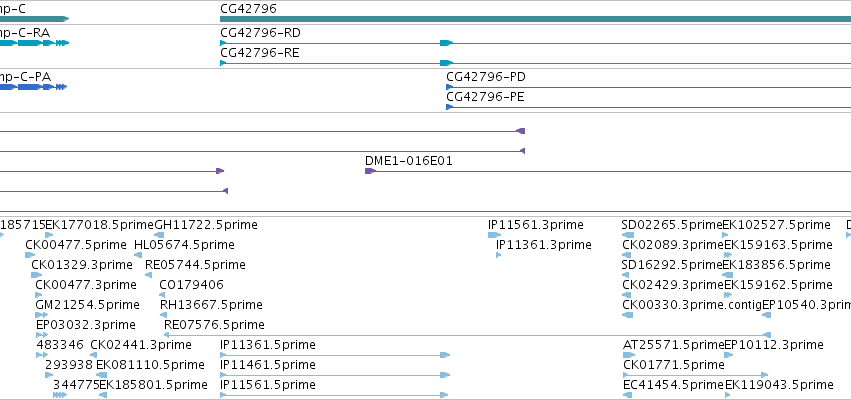Click EST AT25571.5prime
Screen dimensions: 851x400
(674, 345)
